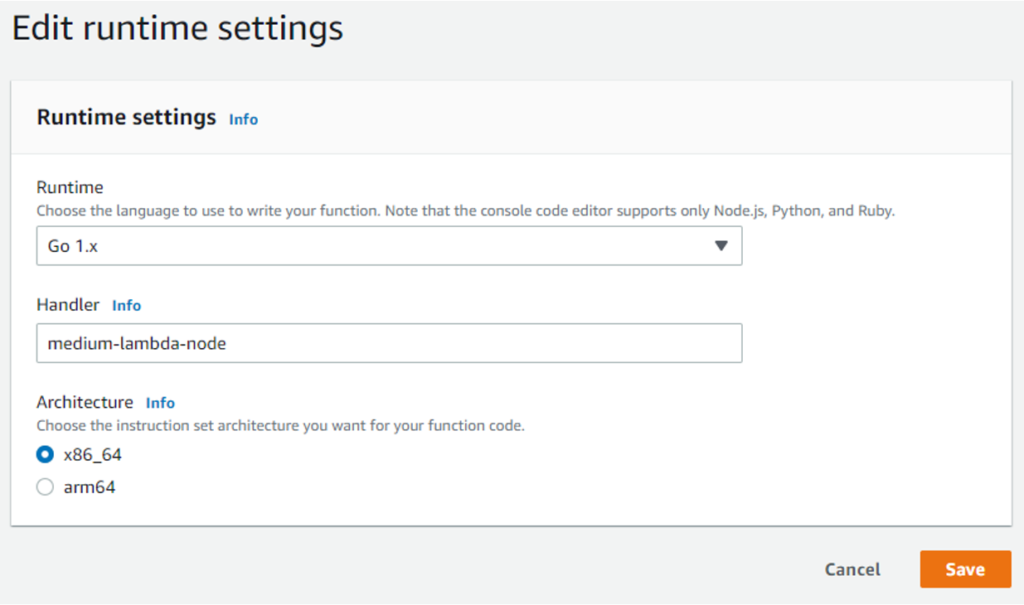Select the arm64 architecture radio button
This screenshot has width=1024, height=605.
[x=45, y=487]
